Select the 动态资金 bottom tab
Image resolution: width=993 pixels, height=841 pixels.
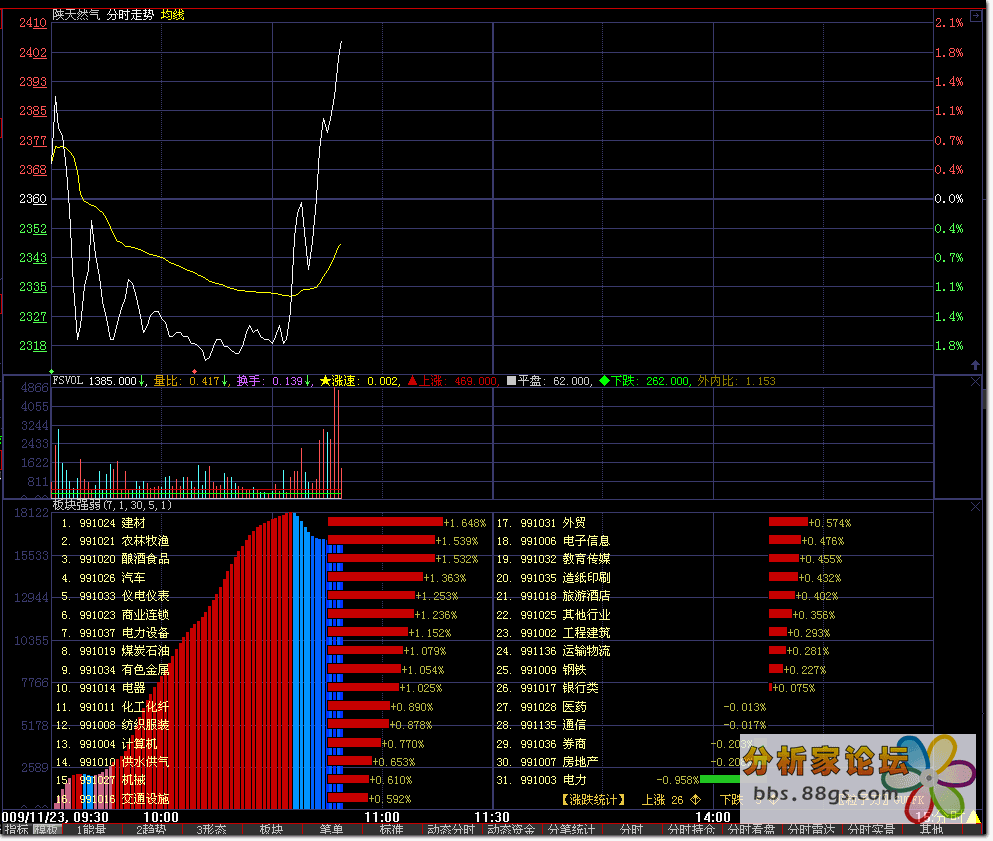[511, 830]
